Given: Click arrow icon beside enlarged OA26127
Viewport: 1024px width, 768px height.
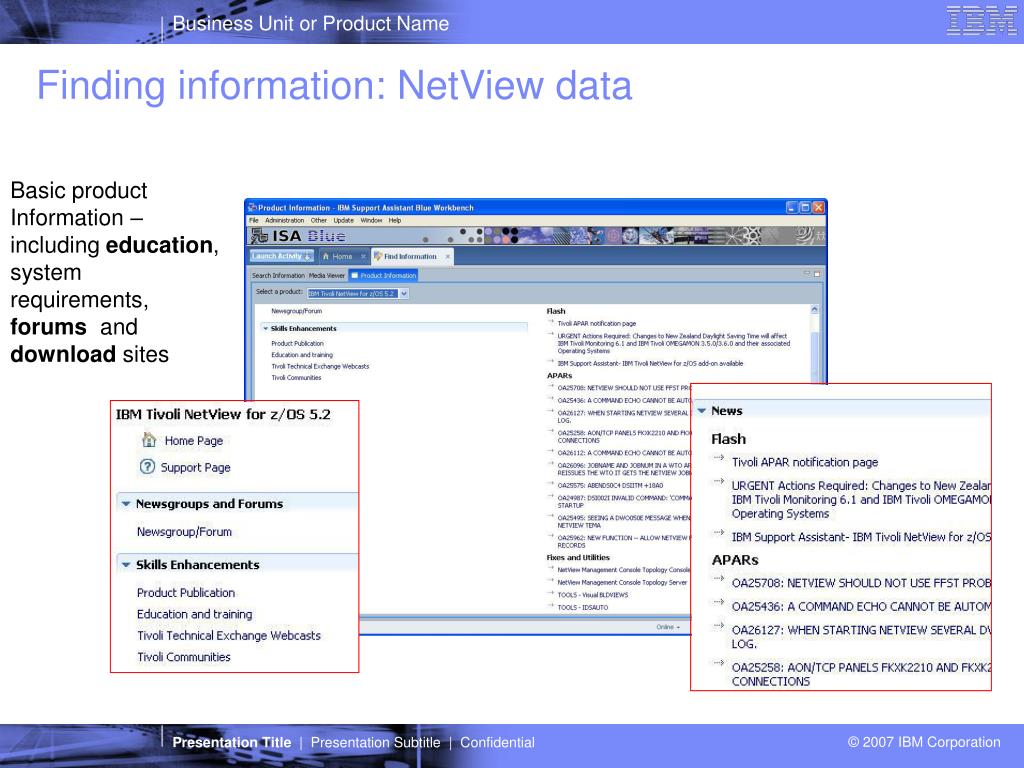Looking at the screenshot, I should tap(719, 626).
